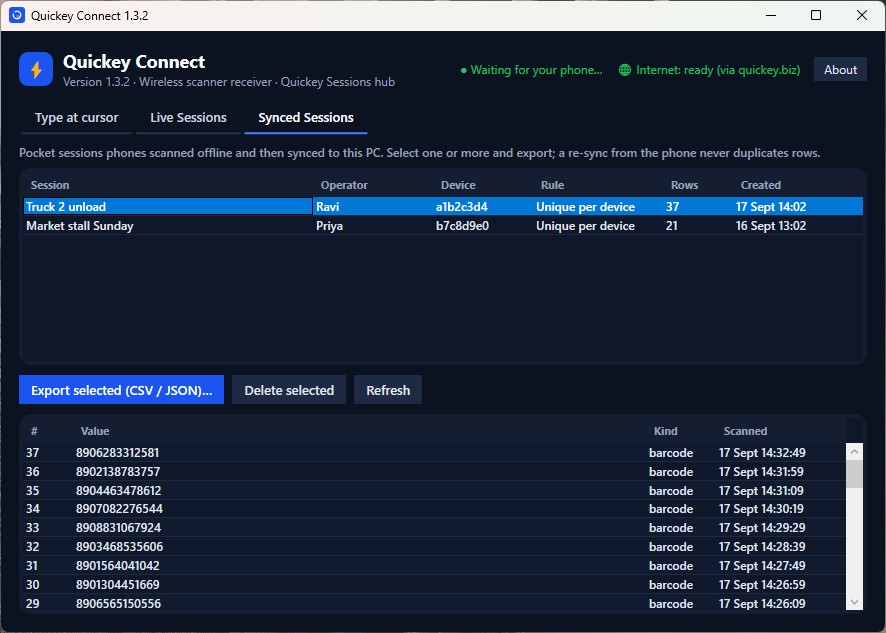Click the scrollbar up arrow in scan list
This screenshot has height=633, width=886.
click(854, 451)
